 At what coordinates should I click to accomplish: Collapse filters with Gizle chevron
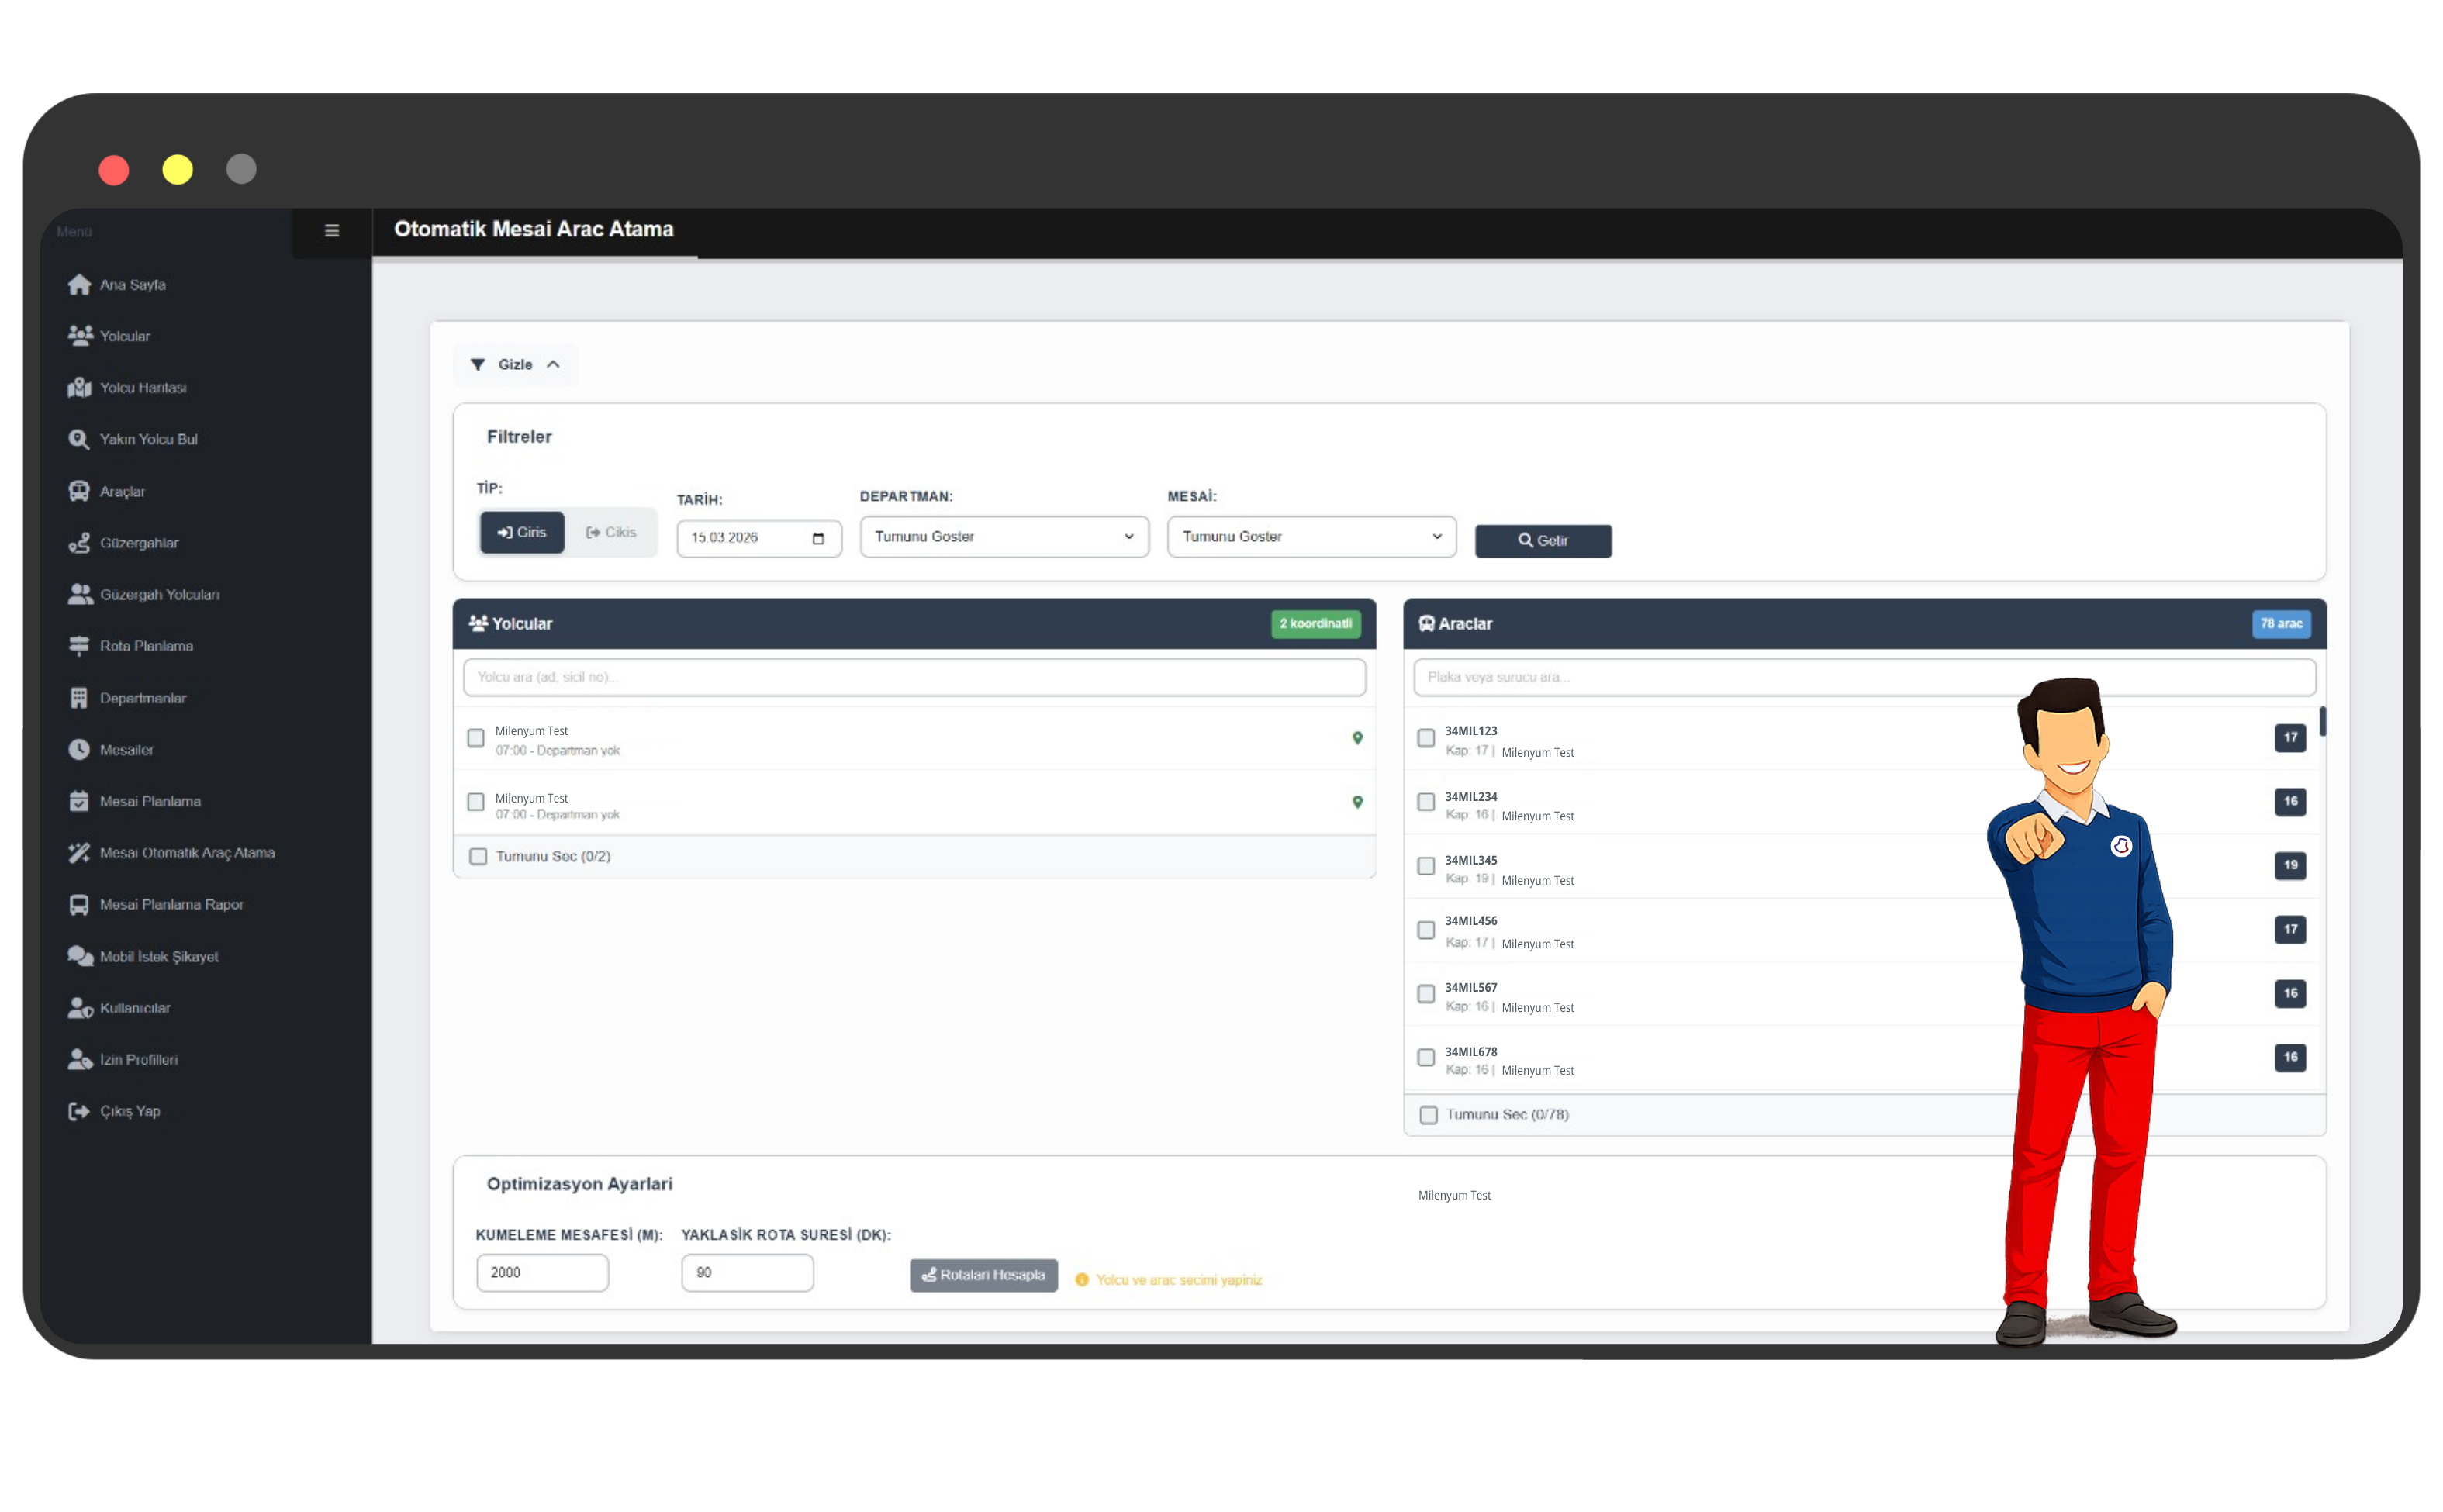click(x=553, y=365)
